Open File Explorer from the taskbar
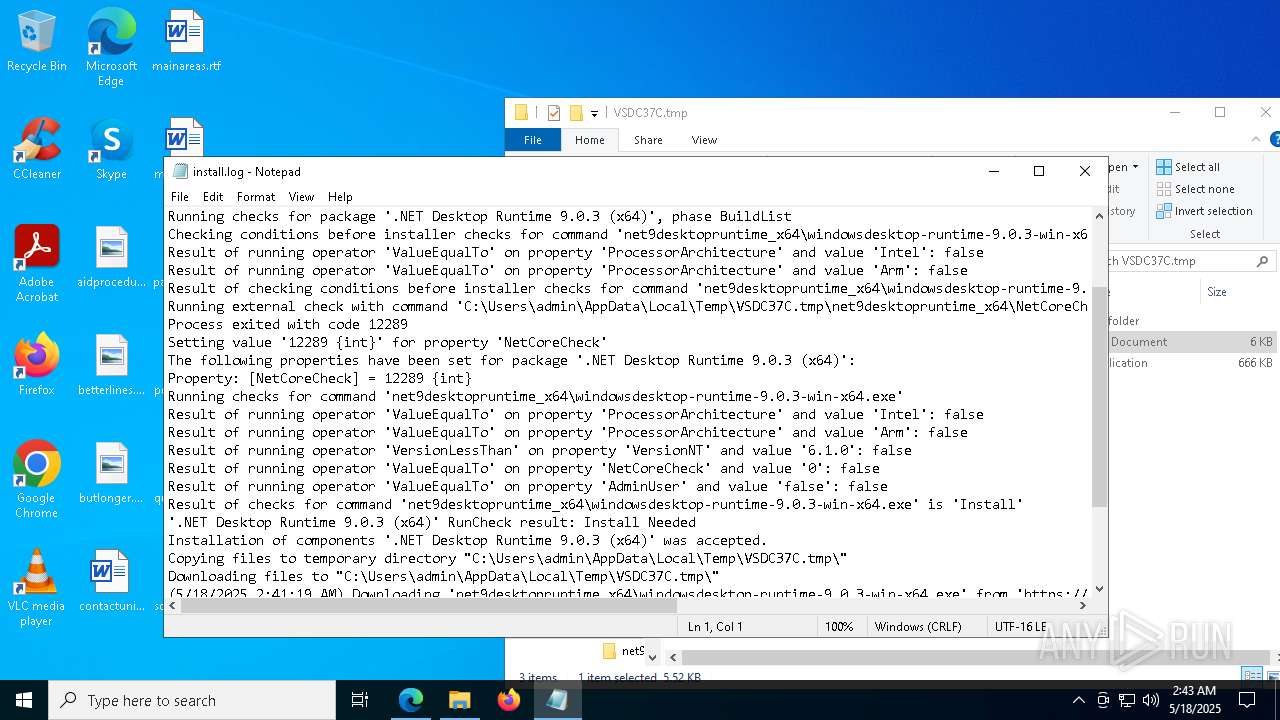1280x720 pixels. pos(460,700)
